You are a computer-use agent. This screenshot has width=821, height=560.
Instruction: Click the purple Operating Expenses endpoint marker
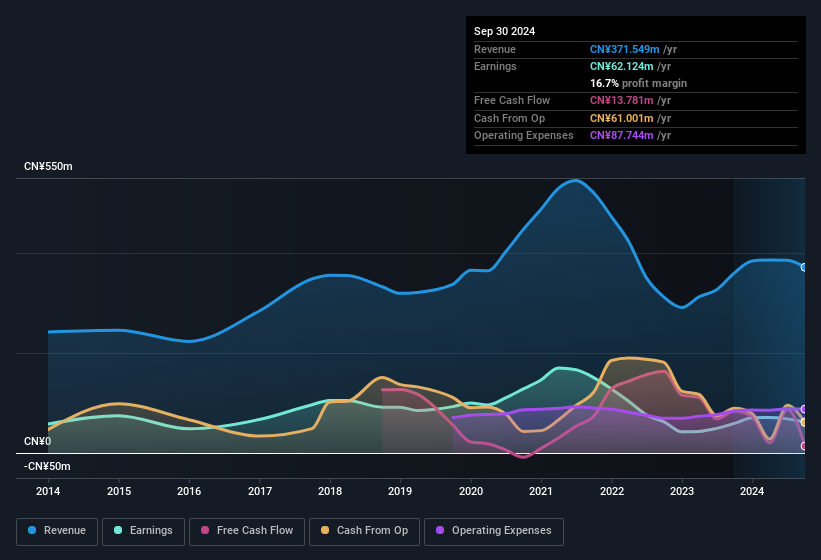pos(803,409)
